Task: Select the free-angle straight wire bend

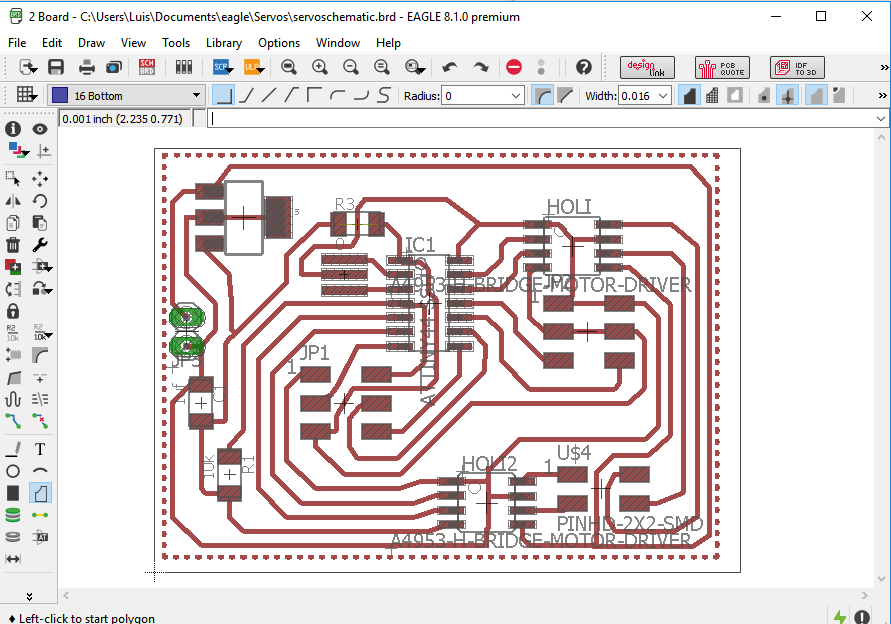Action: click(269, 95)
